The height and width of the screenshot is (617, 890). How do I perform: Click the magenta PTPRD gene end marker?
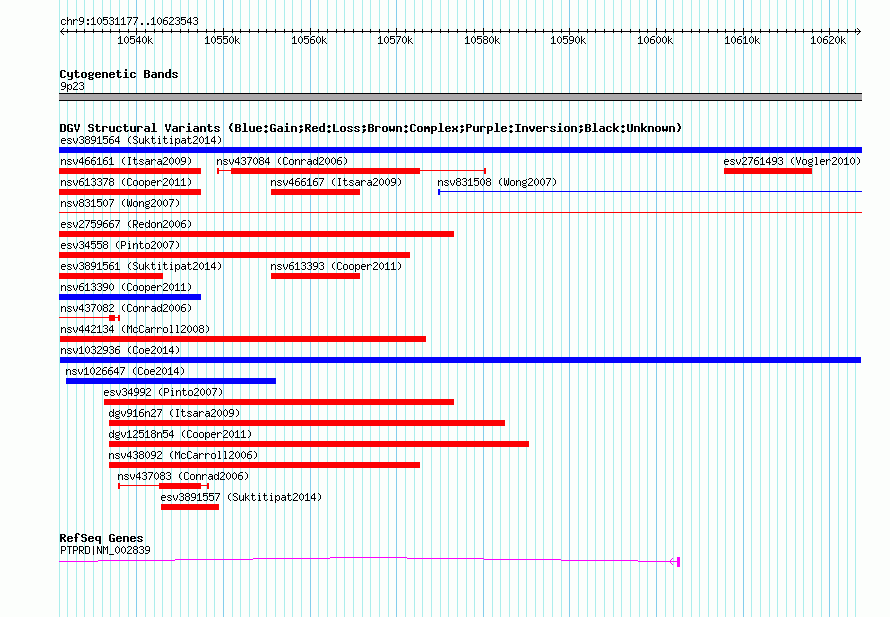[677, 562]
